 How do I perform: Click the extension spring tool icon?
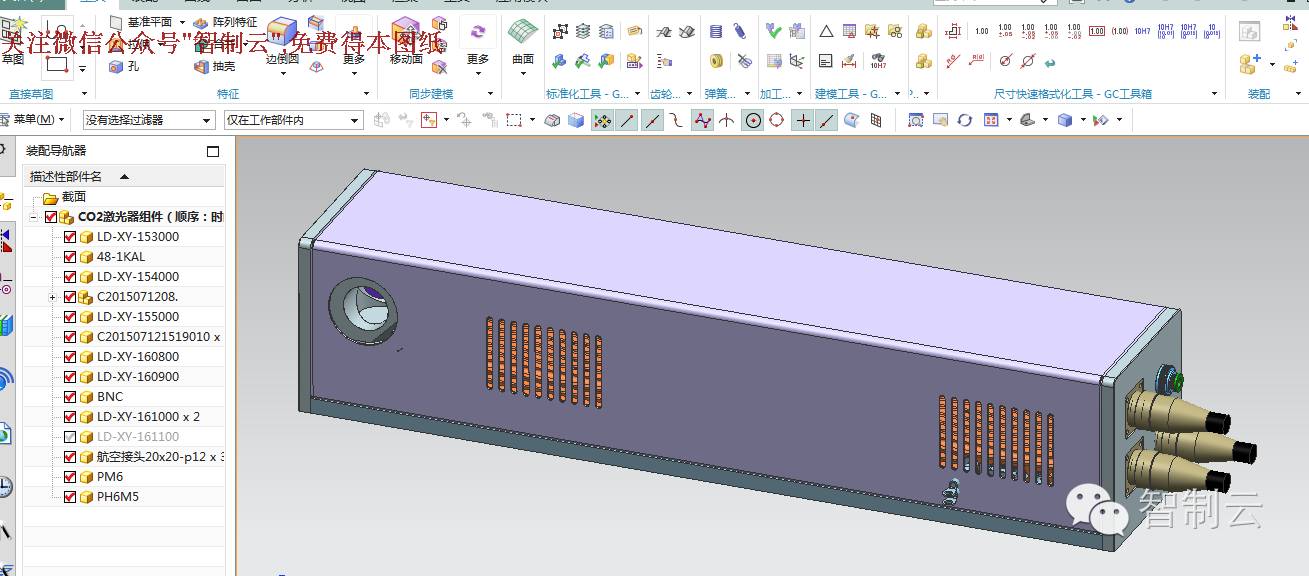point(741,32)
